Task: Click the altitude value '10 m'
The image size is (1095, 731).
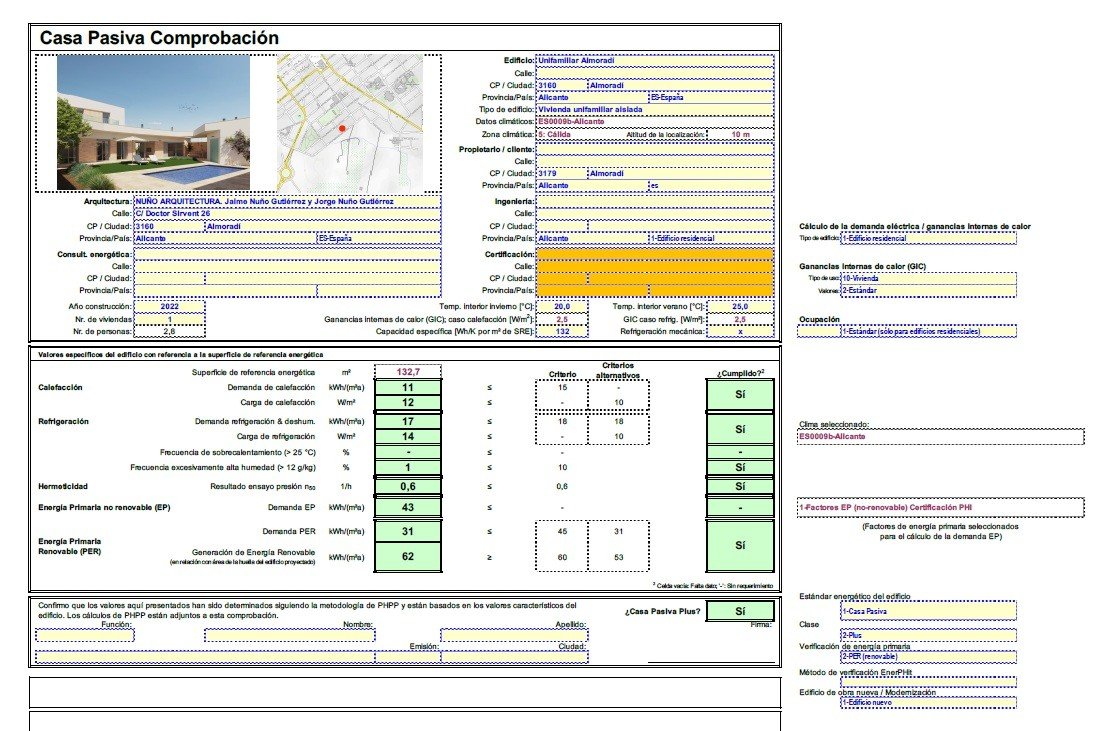Action: click(740, 134)
